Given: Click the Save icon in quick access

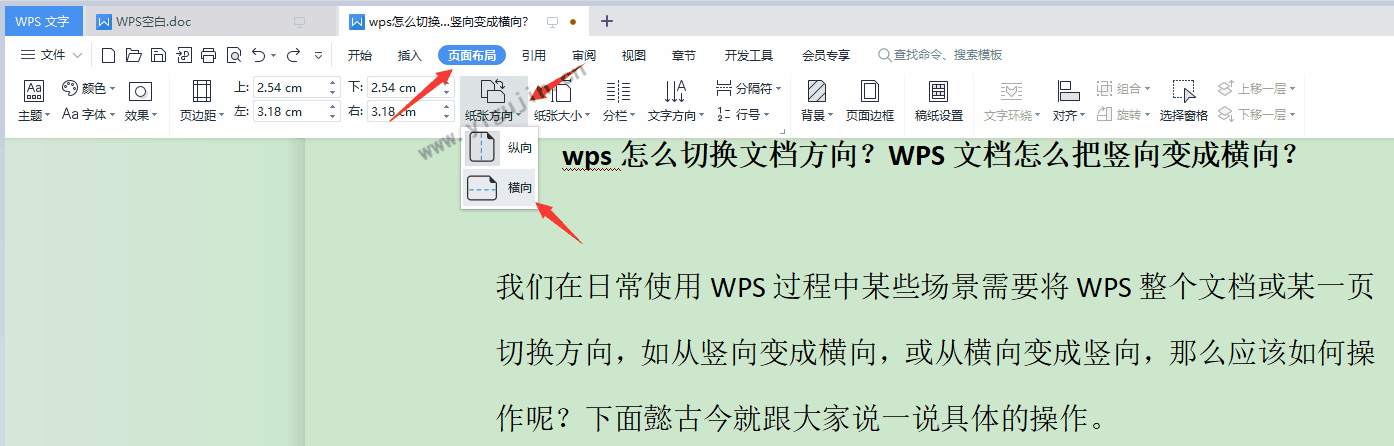Looking at the screenshot, I should tap(158, 55).
